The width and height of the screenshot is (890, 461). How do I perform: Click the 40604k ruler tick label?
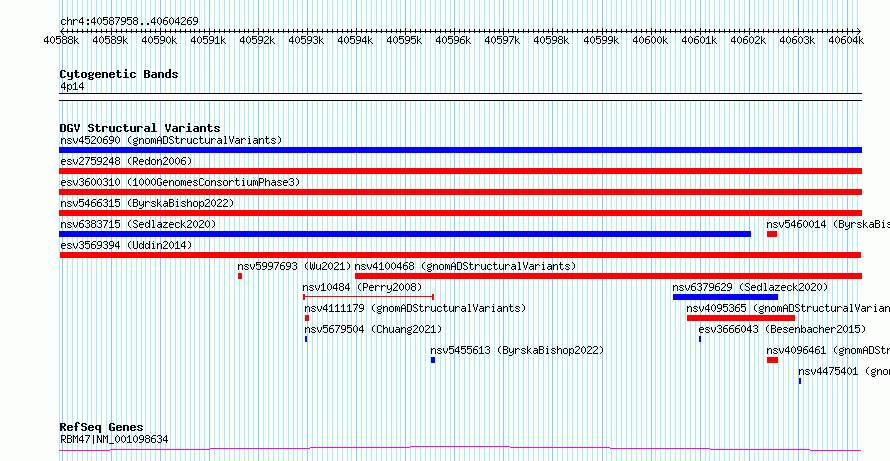(x=845, y=40)
